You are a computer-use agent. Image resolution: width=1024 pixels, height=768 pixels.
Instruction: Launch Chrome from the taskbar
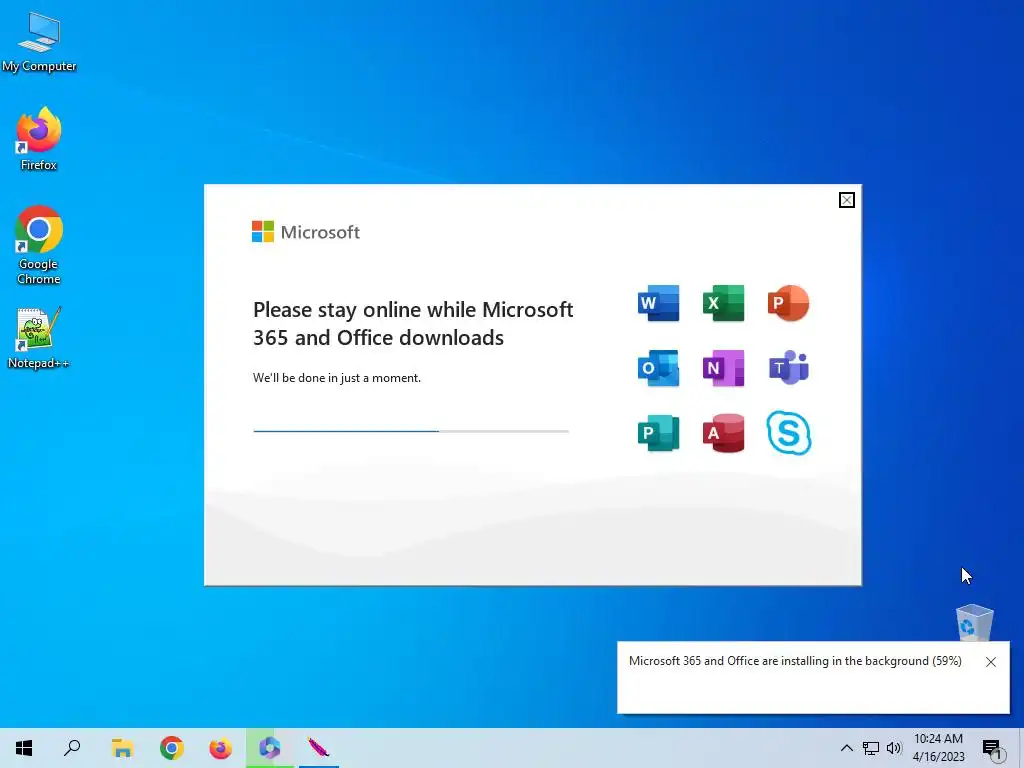(x=172, y=748)
